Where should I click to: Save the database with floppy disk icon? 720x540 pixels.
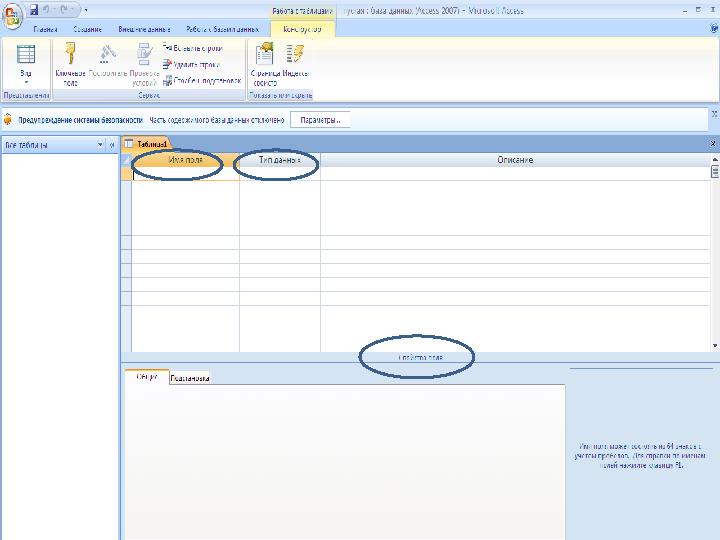coord(34,10)
